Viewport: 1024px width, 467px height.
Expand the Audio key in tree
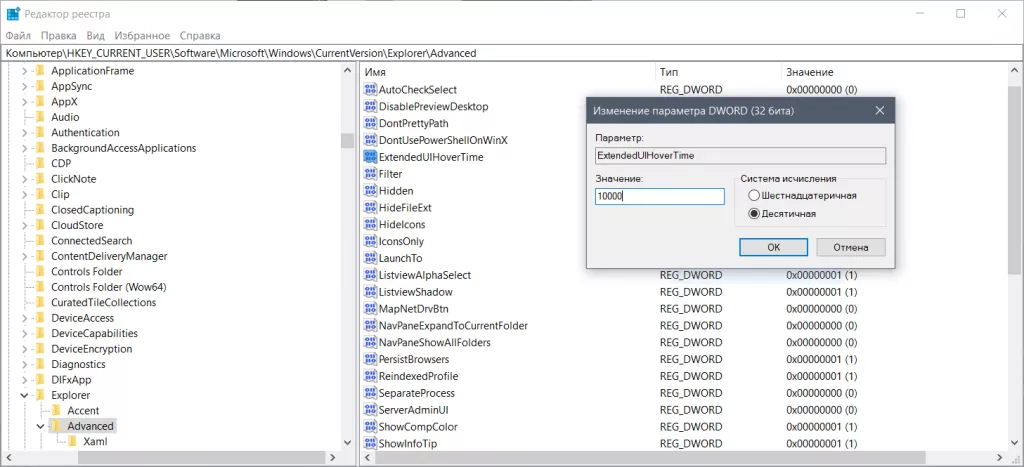point(24,117)
